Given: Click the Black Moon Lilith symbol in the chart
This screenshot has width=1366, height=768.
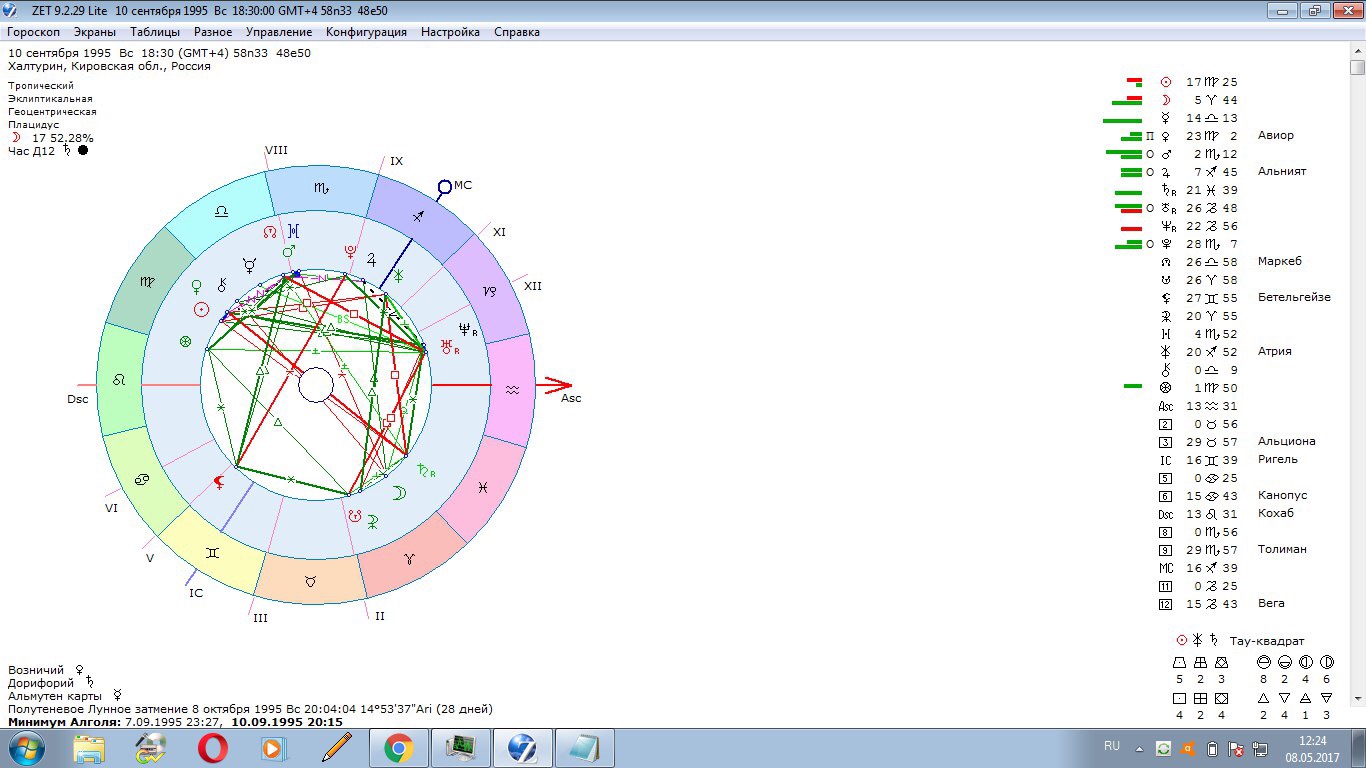Looking at the screenshot, I should (219, 484).
